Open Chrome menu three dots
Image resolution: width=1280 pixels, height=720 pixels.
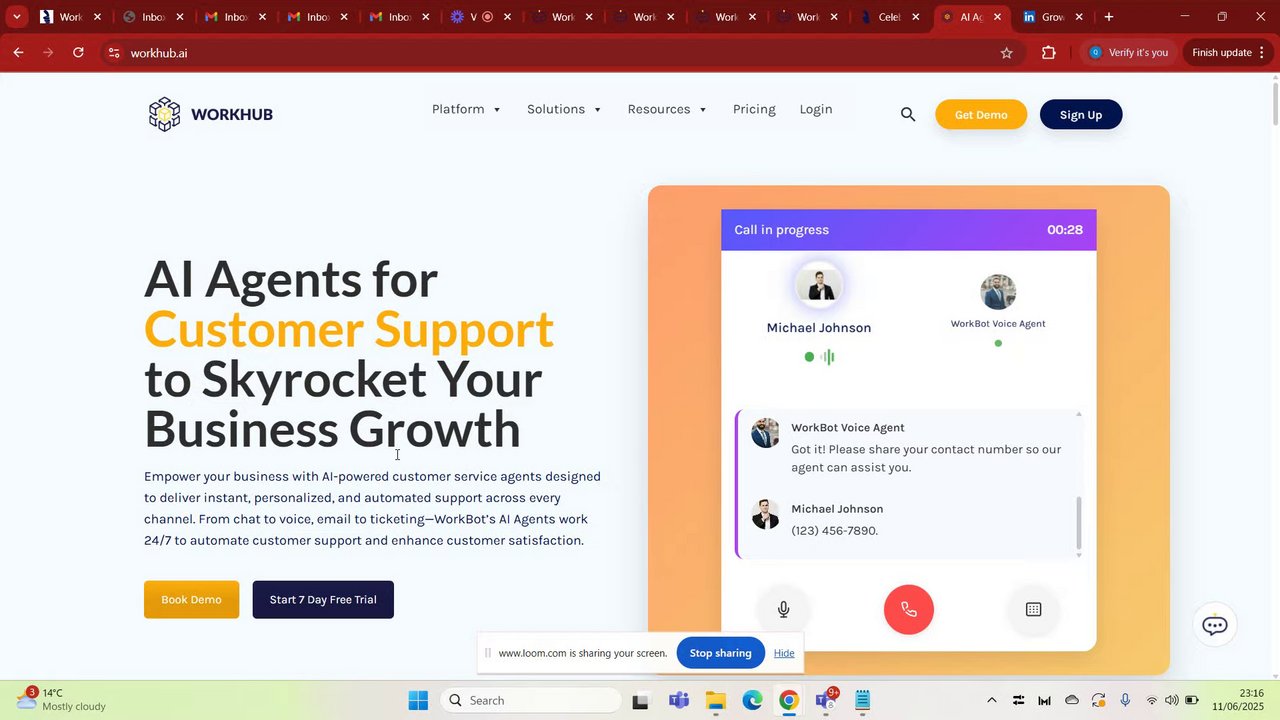pos(1262,53)
